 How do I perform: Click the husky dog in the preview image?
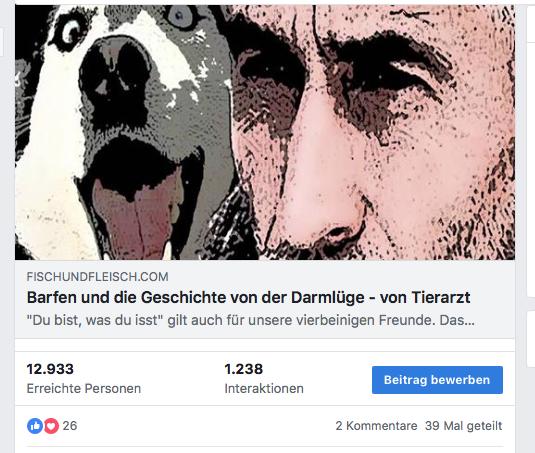coord(116,132)
